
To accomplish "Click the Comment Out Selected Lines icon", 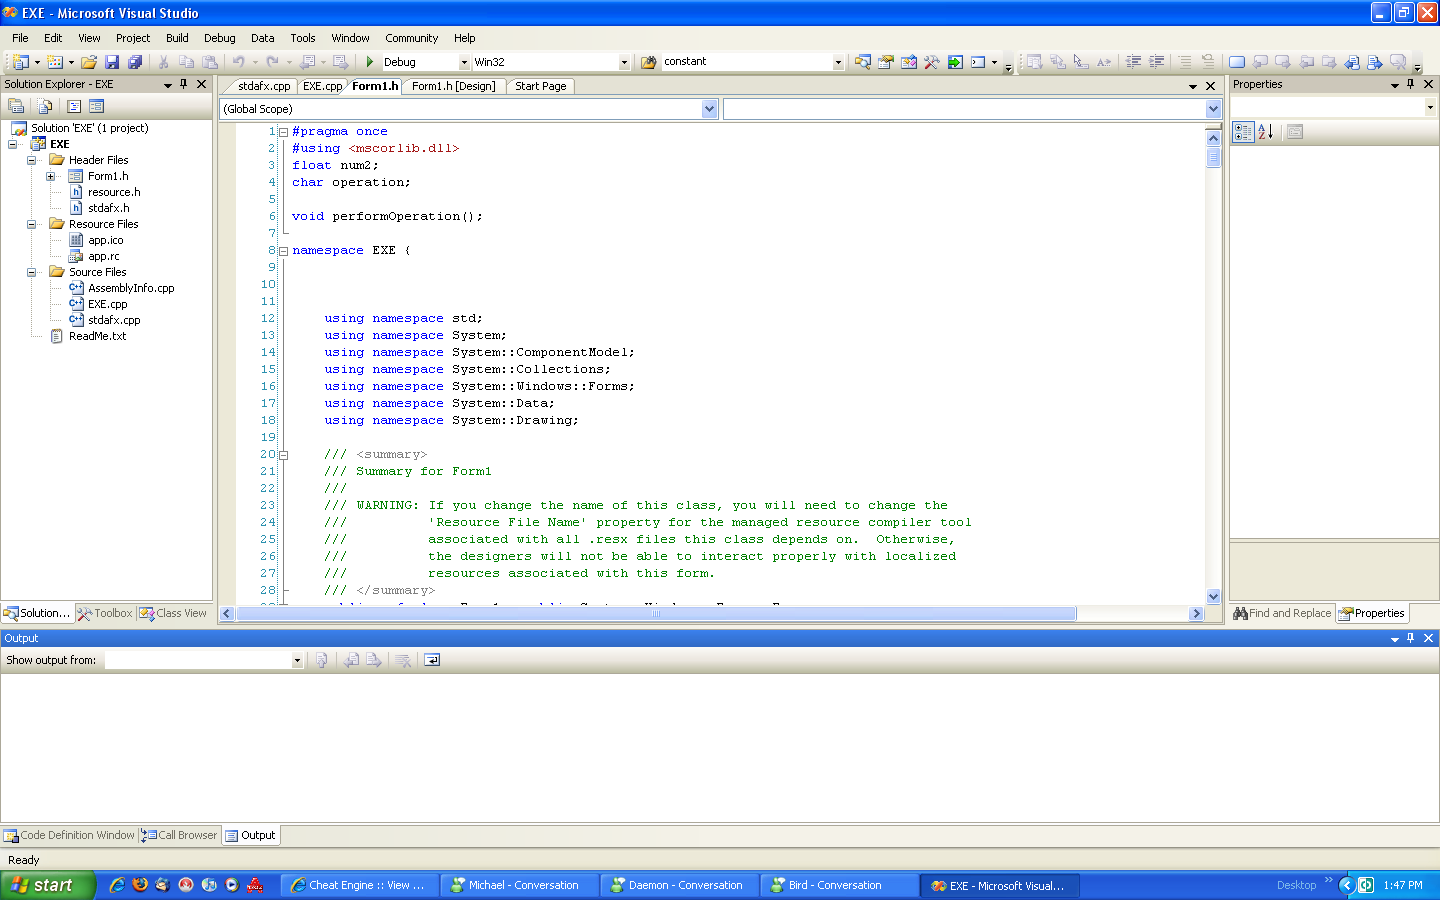I will 1184,61.
